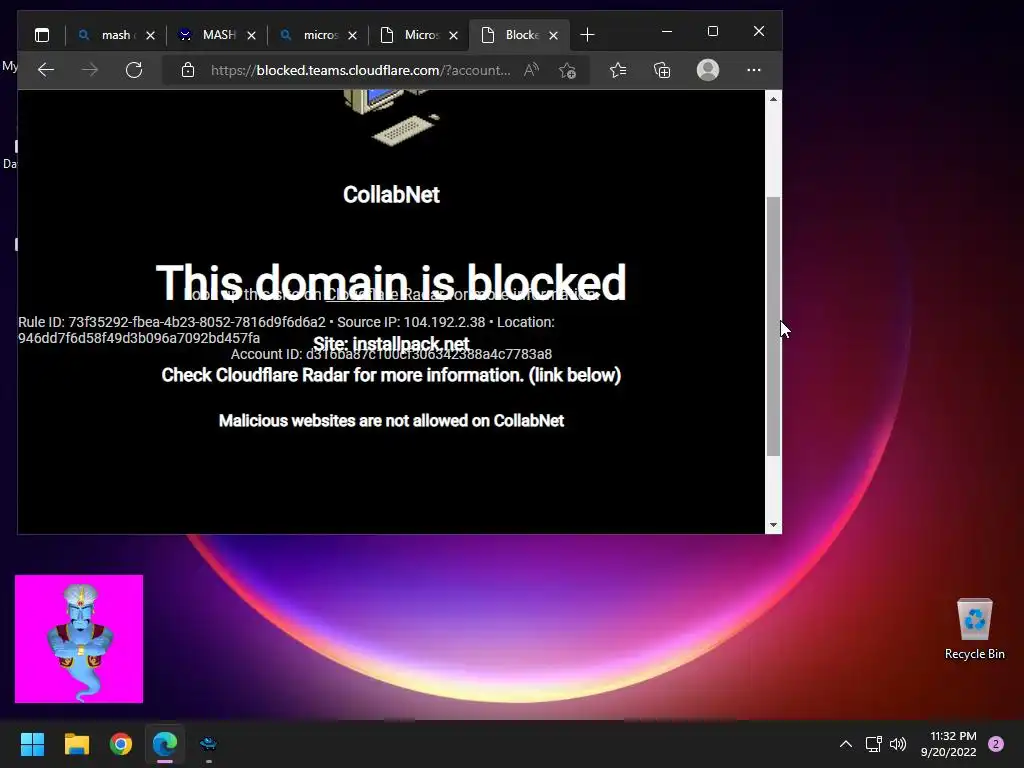Close the 'Micros' page tab
This screenshot has height=768, width=1024.
pyautogui.click(x=454, y=35)
